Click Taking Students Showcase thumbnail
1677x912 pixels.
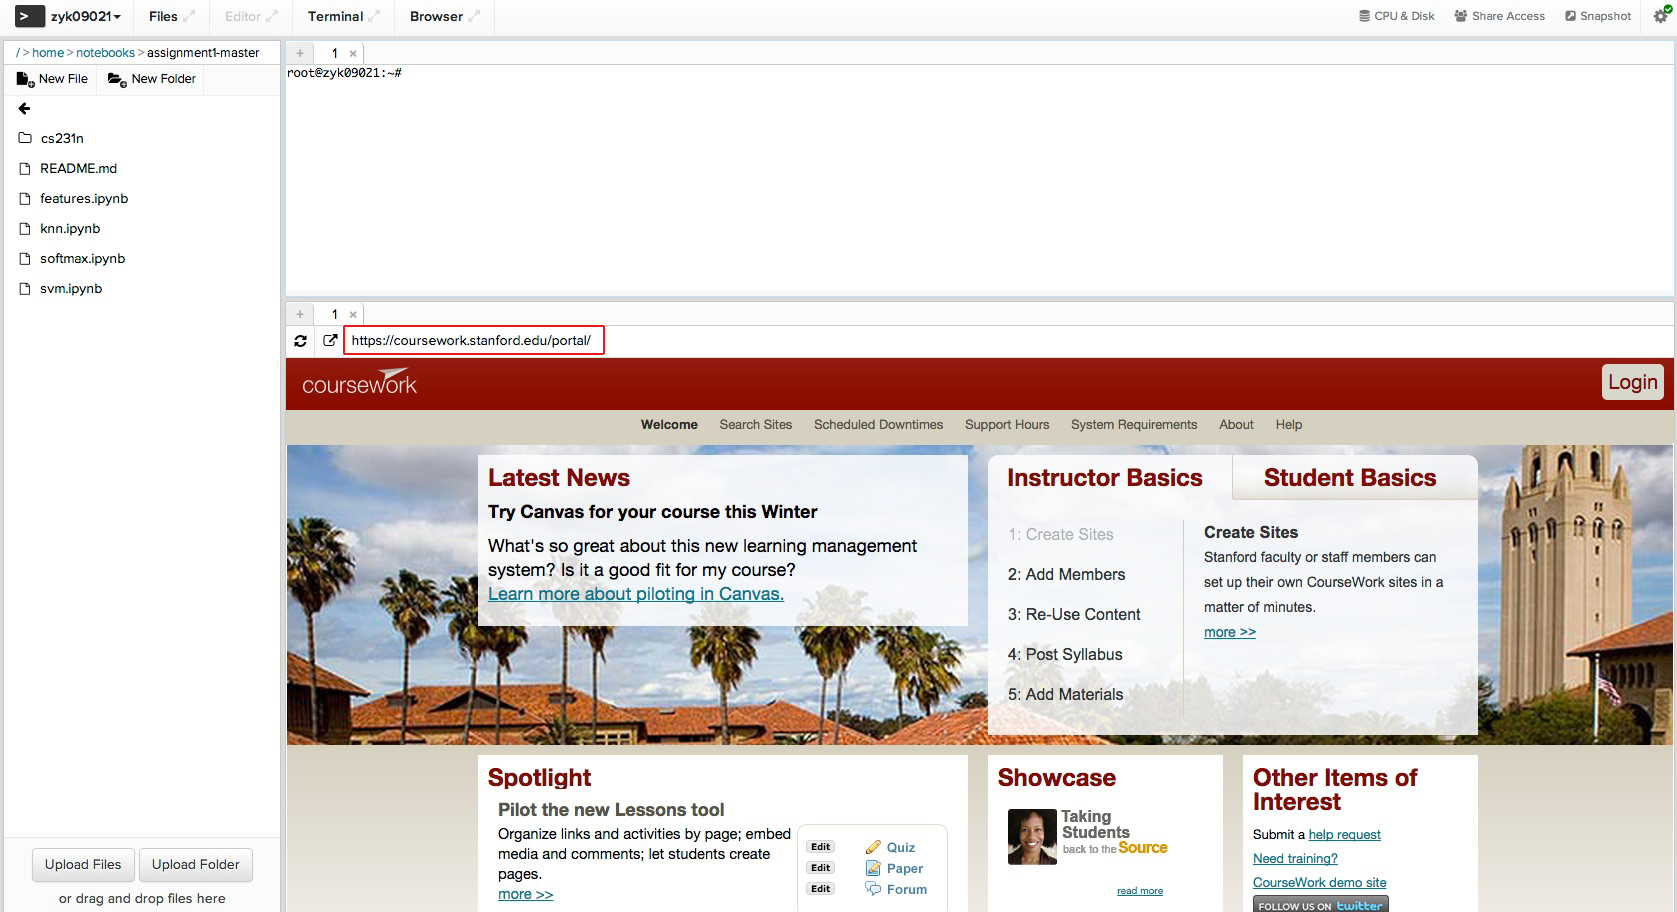pos(1032,837)
